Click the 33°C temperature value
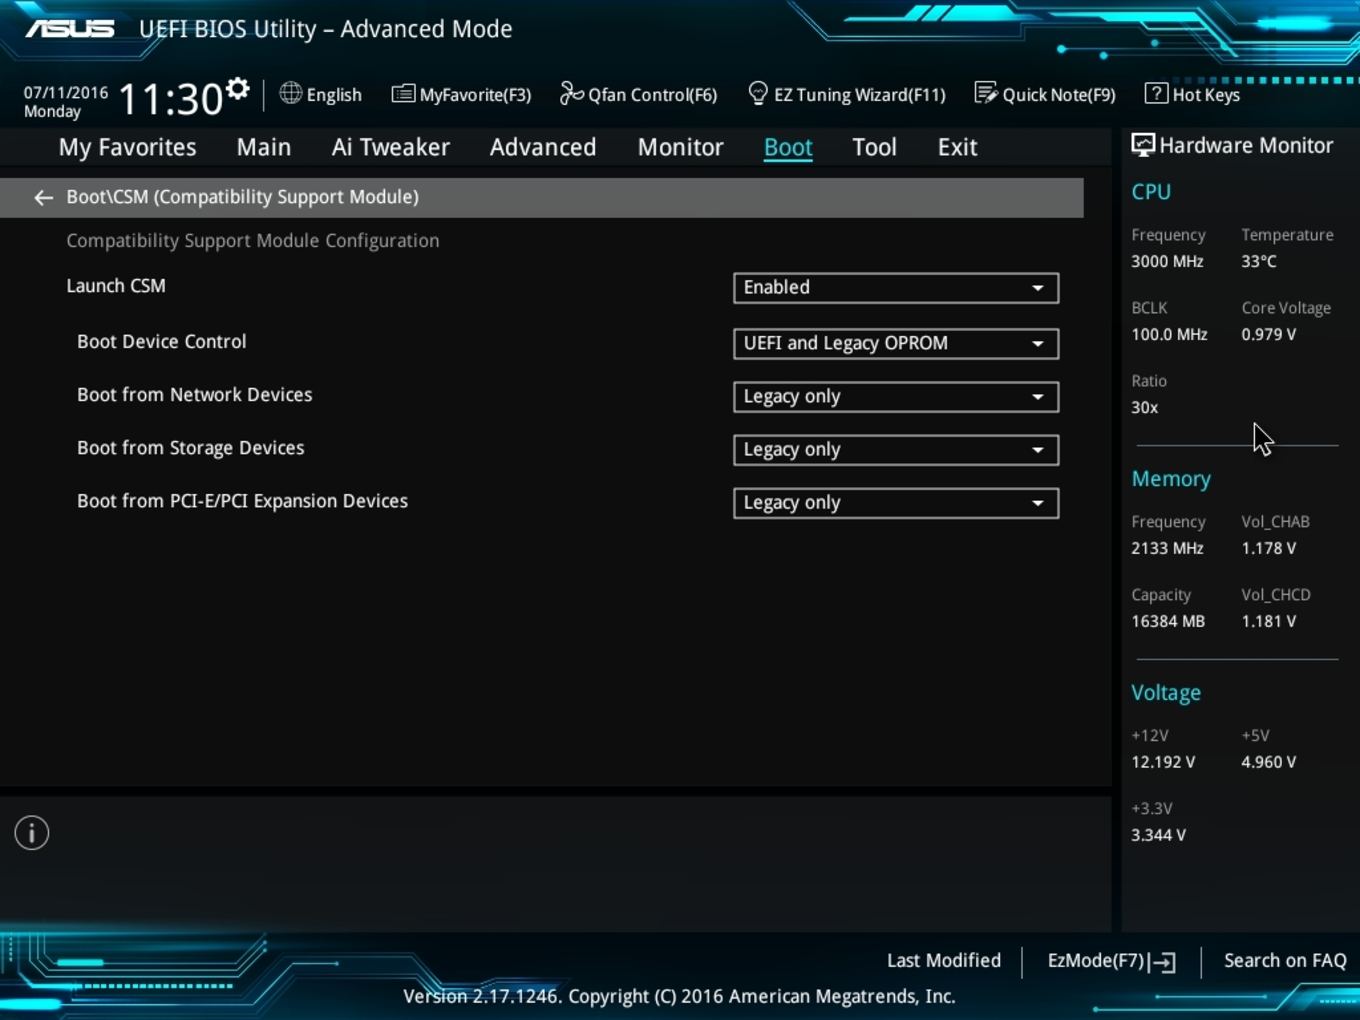Viewport: 1360px width, 1020px height. 1259,261
